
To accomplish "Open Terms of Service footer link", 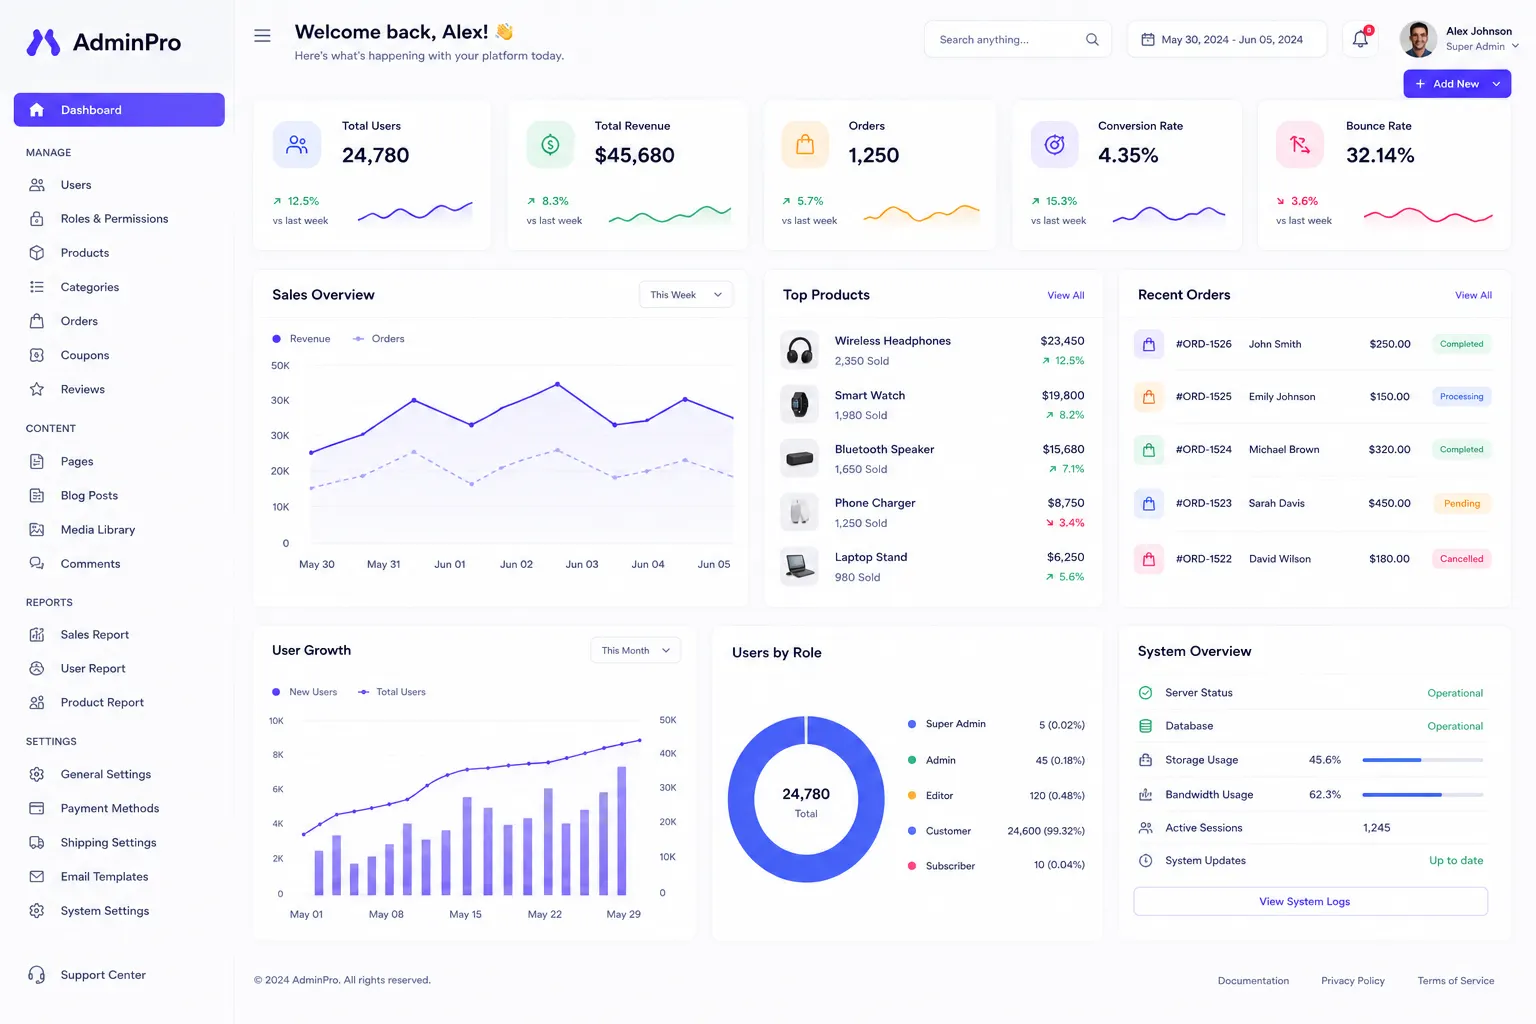I will click(1456, 981).
